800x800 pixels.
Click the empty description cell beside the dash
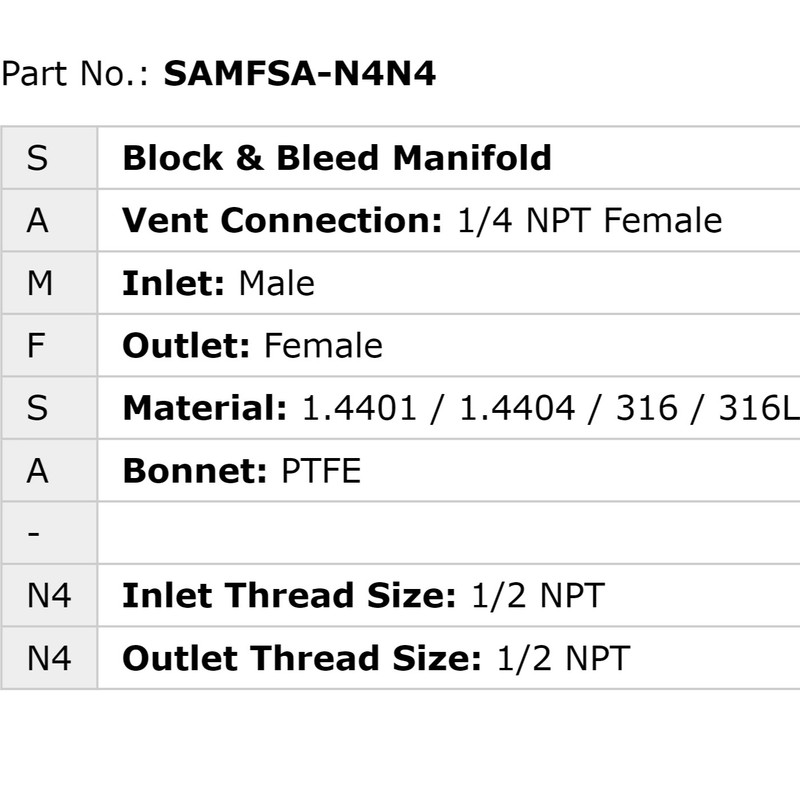click(x=448, y=533)
